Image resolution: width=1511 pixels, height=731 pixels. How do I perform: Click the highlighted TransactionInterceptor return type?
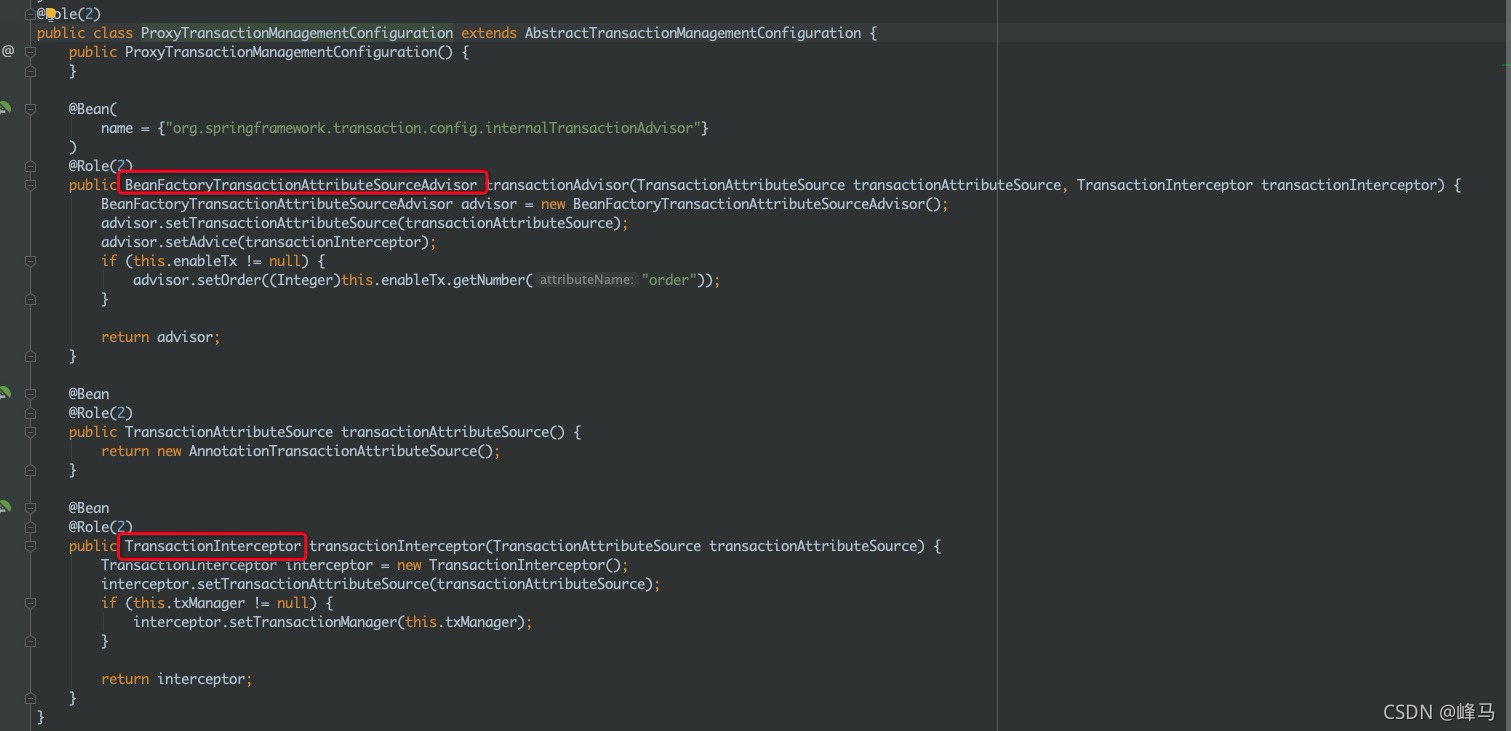pos(211,546)
